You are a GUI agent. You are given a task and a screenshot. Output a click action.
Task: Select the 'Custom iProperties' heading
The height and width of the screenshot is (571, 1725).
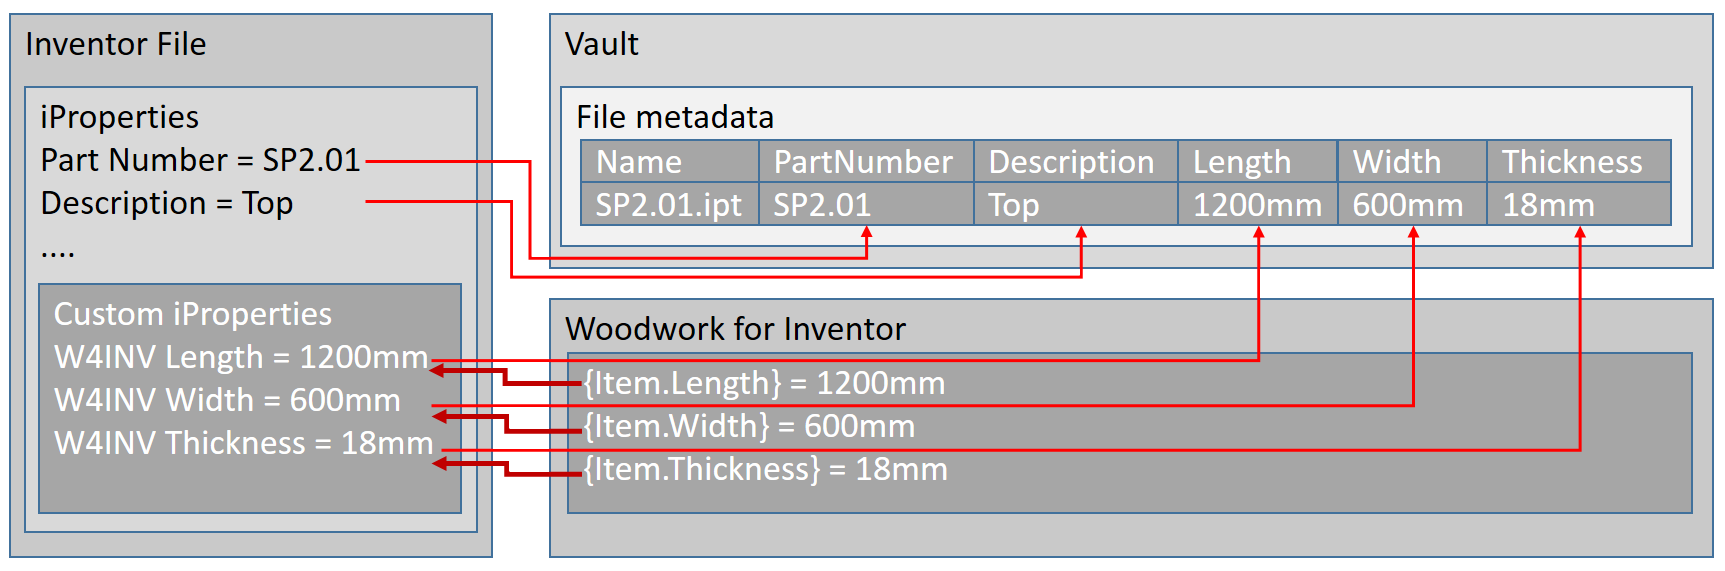[193, 314]
